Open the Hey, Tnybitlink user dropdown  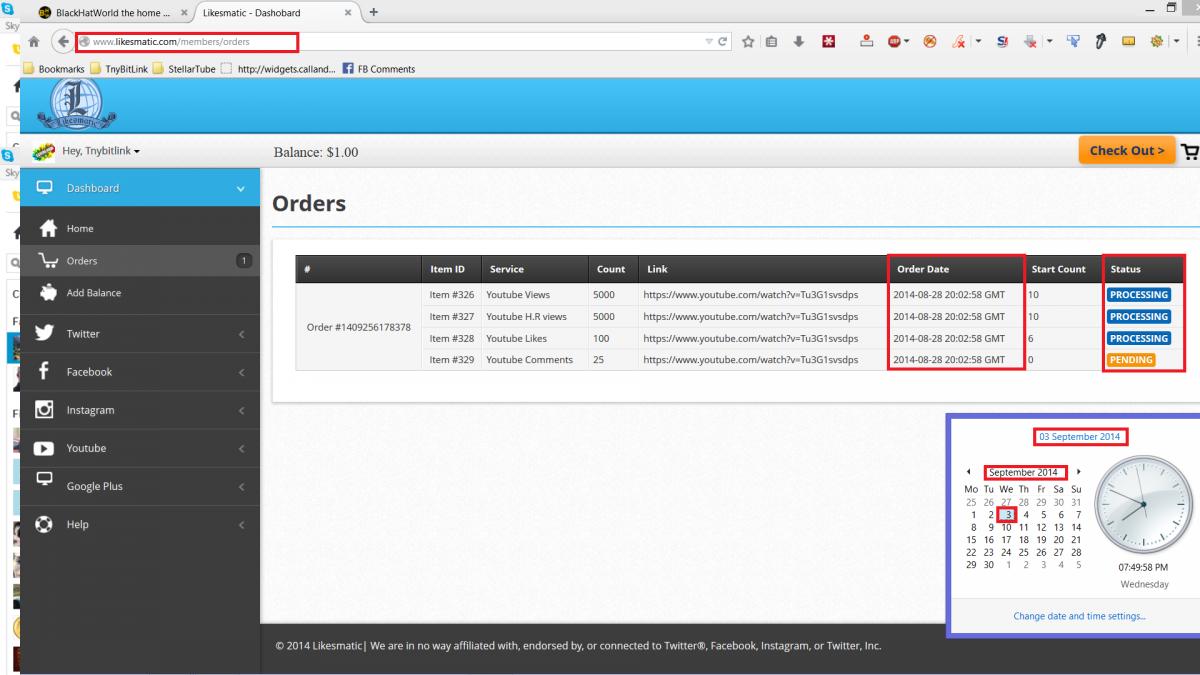point(101,151)
